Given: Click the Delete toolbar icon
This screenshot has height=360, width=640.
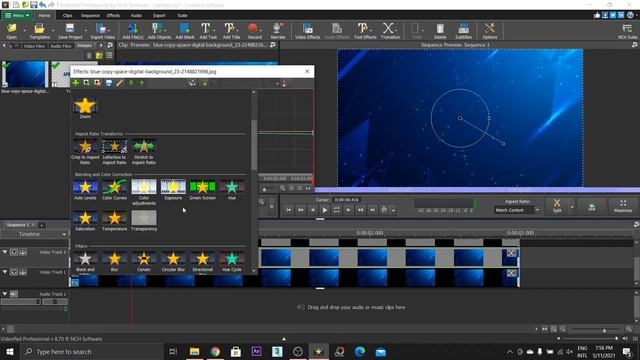Looking at the screenshot, I should (440, 31).
